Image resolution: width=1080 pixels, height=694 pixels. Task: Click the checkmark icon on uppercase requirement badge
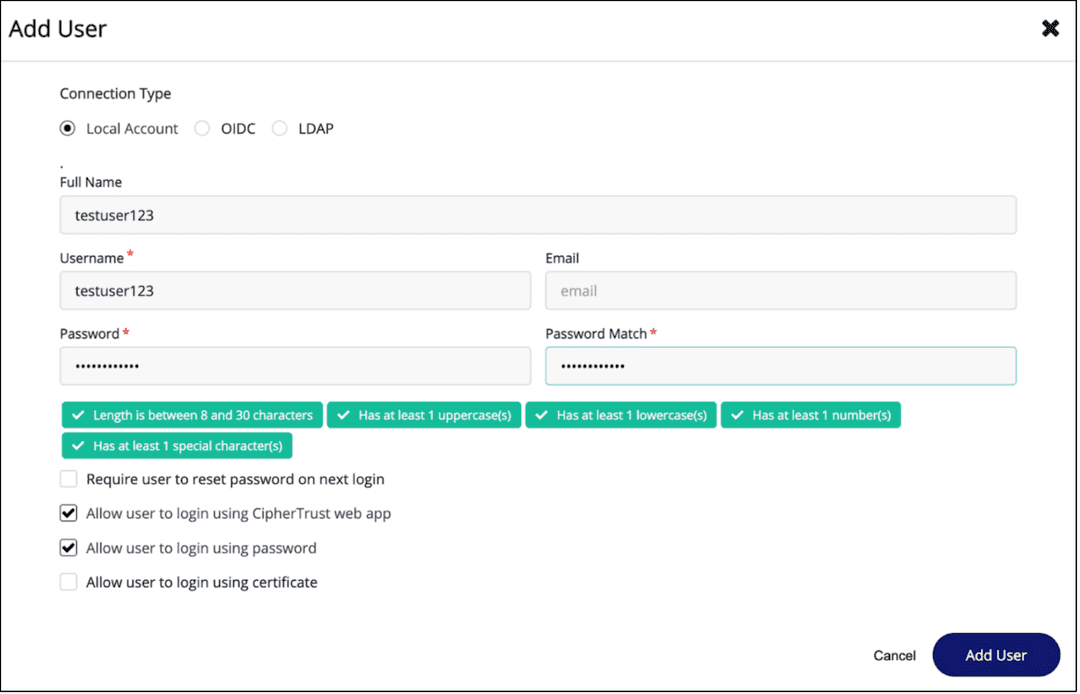point(345,414)
